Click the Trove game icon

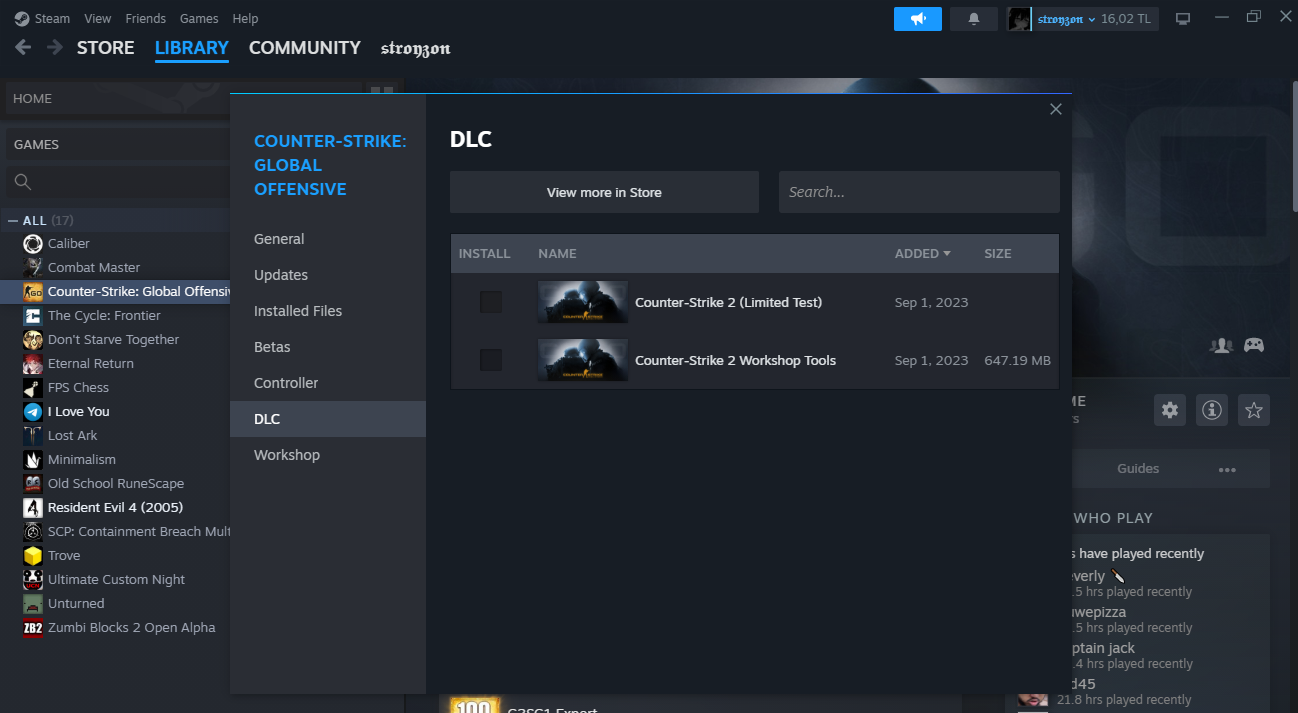coord(33,555)
